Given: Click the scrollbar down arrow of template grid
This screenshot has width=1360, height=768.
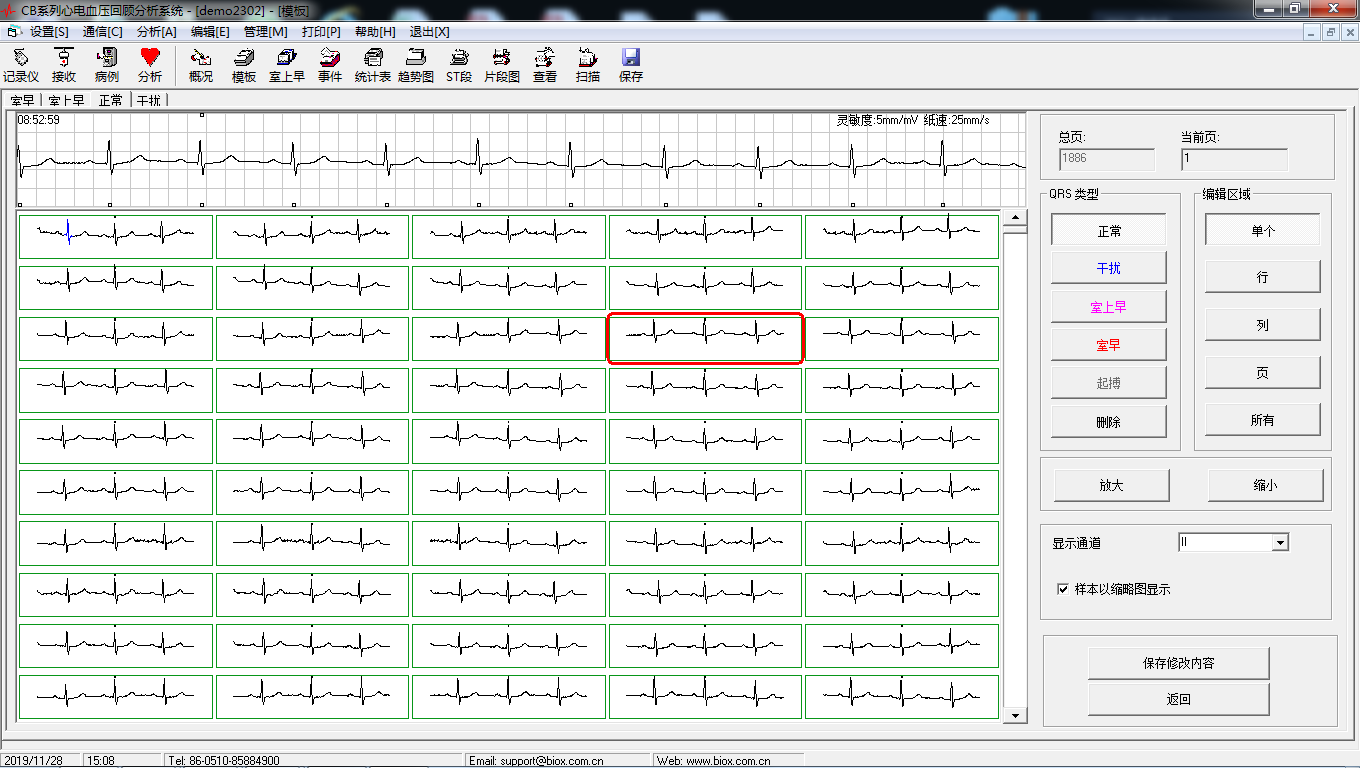Looking at the screenshot, I should click(1016, 715).
